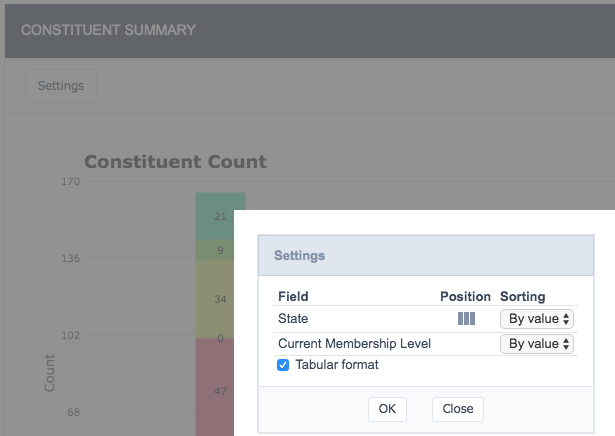This screenshot has height=436, width=615.
Task: Click the column position icon for State
Action: point(466,318)
